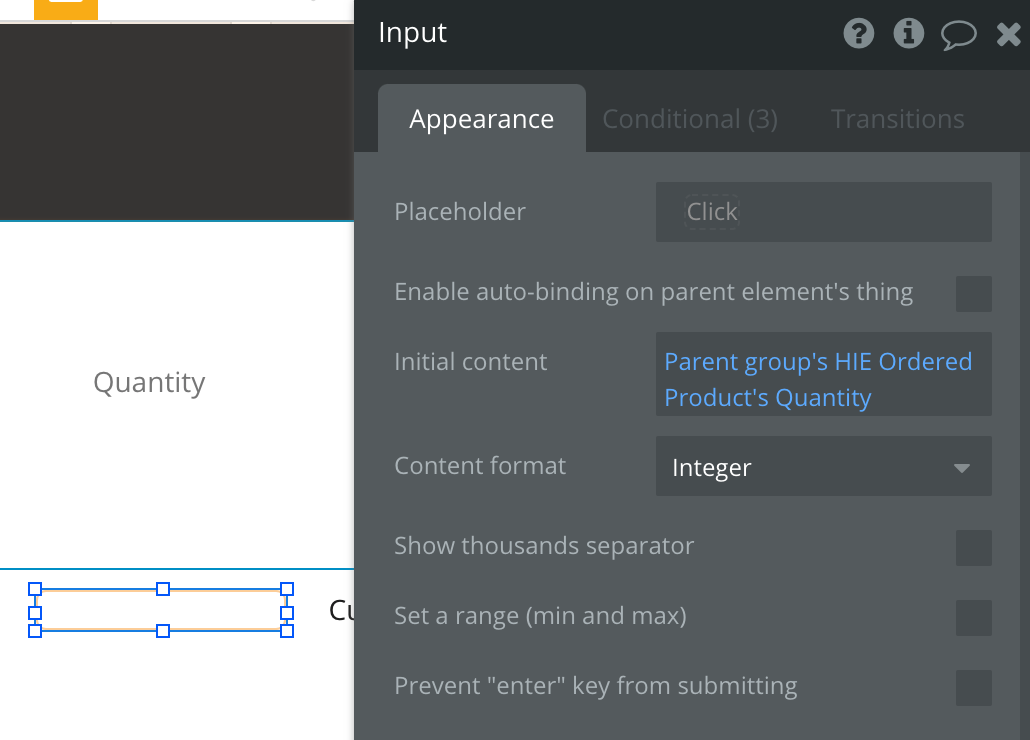The image size is (1030, 740).
Task: Open the comments speech bubble icon
Action: click(958, 35)
